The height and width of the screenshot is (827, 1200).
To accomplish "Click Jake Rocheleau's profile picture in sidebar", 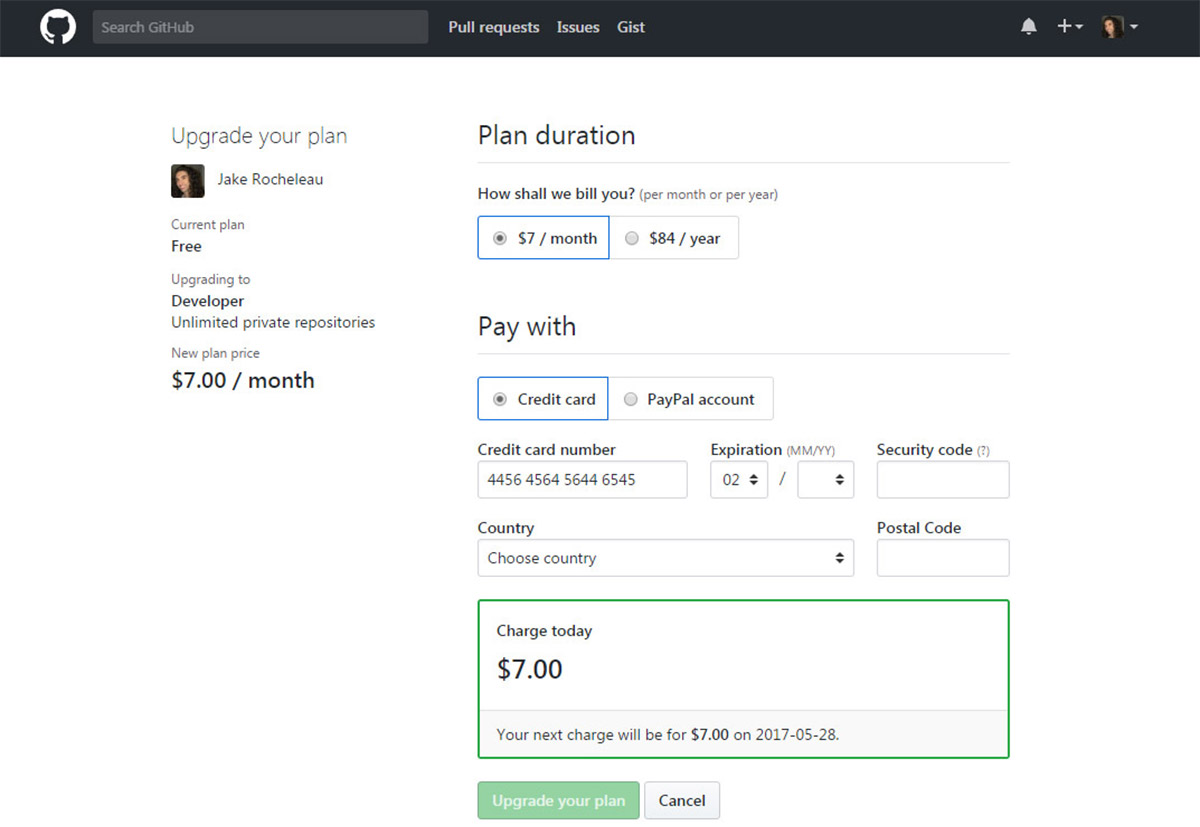I will pyautogui.click(x=188, y=180).
